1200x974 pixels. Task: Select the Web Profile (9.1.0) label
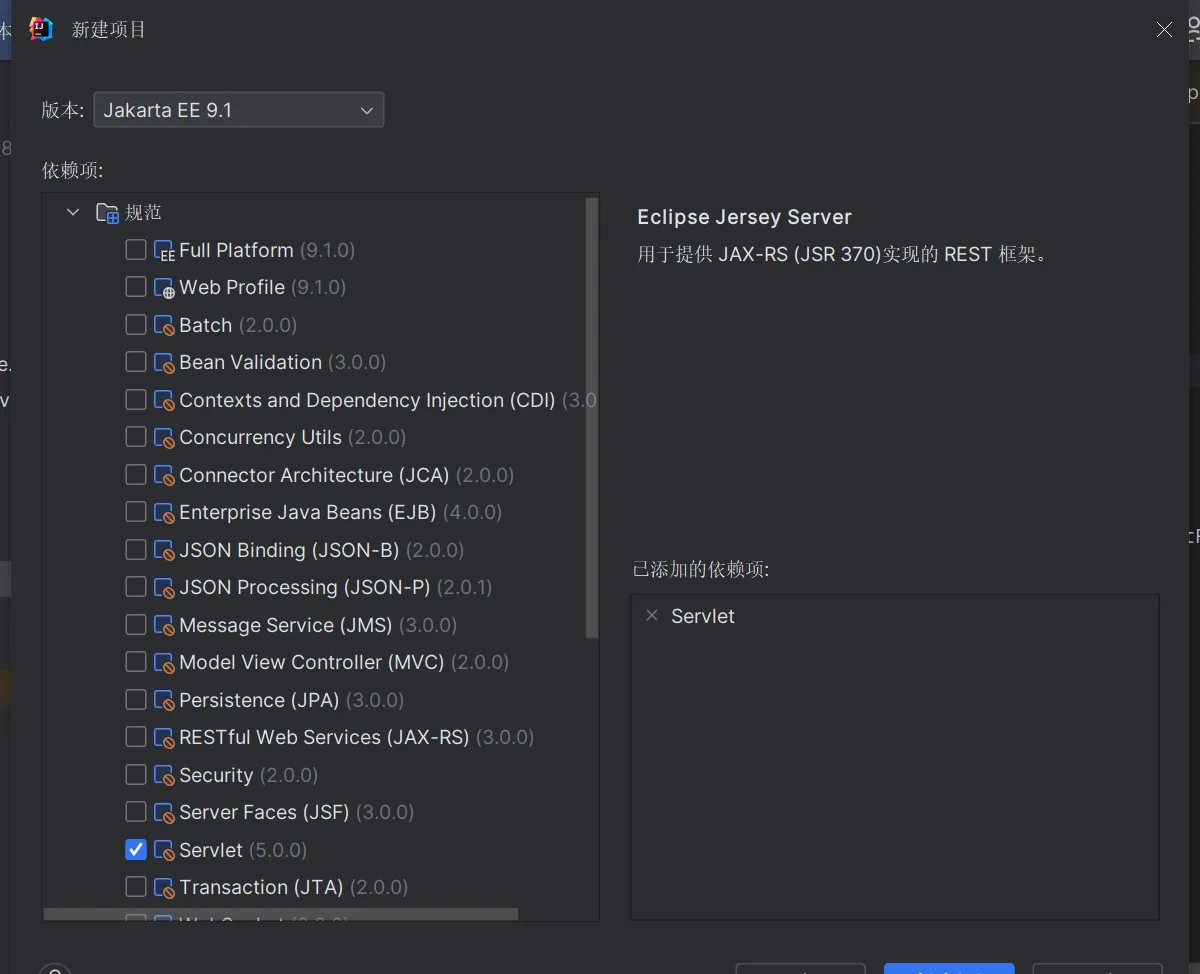click(x=263, y=287)
